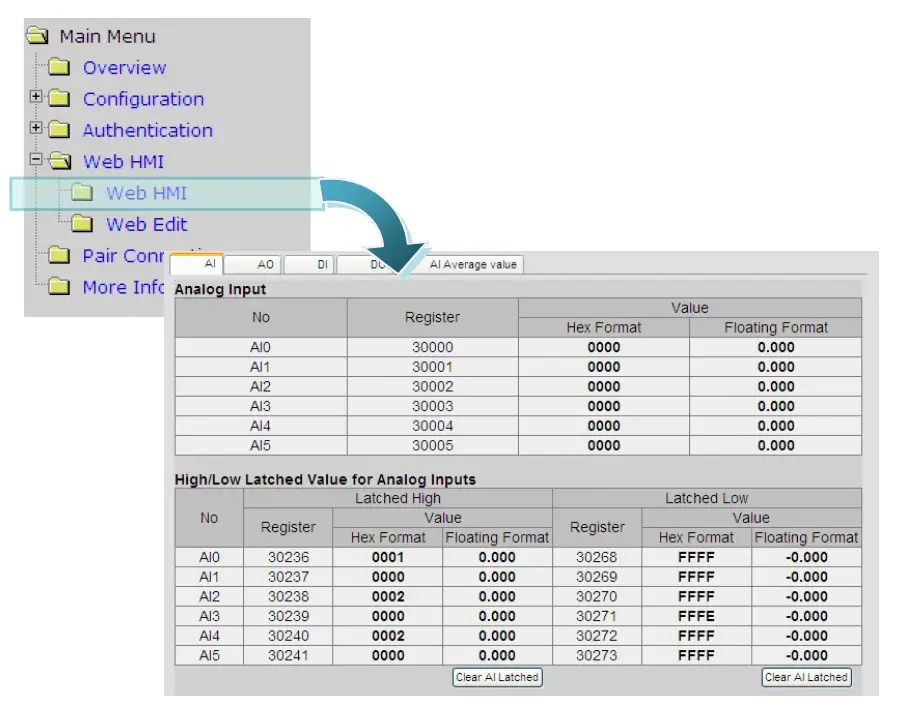The image size is (916, 711).
Task: Click latched high register 30237
Action: (288, 577)
